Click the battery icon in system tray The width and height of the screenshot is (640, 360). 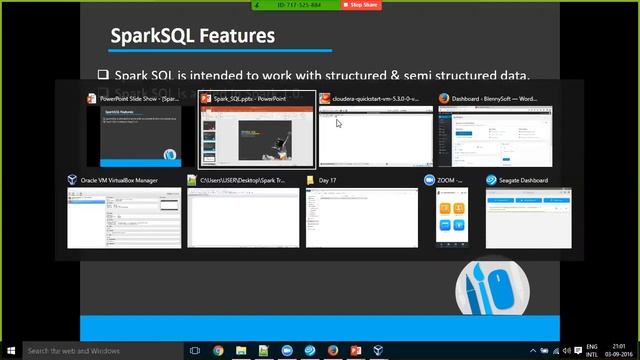coord(544,351)
